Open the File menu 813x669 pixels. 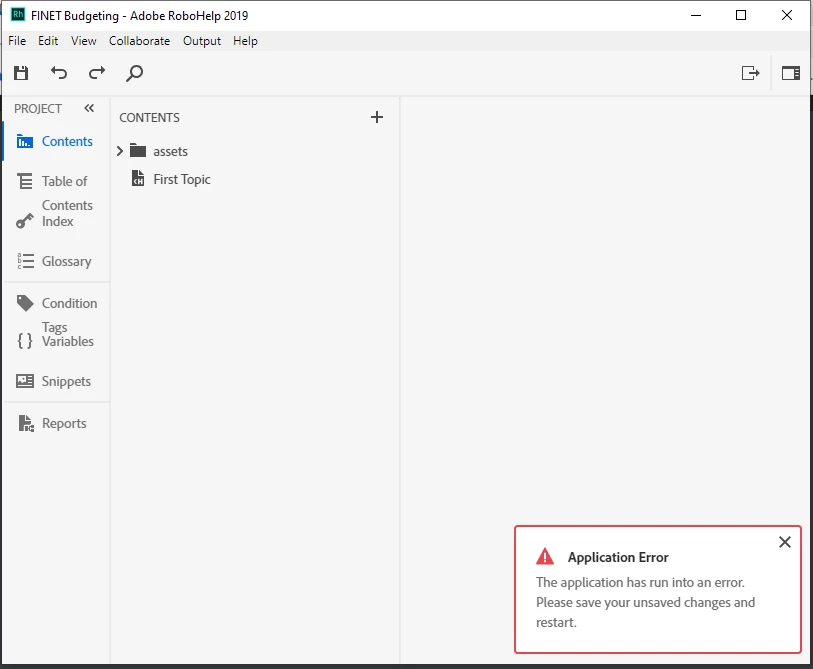tap(17, 41)
